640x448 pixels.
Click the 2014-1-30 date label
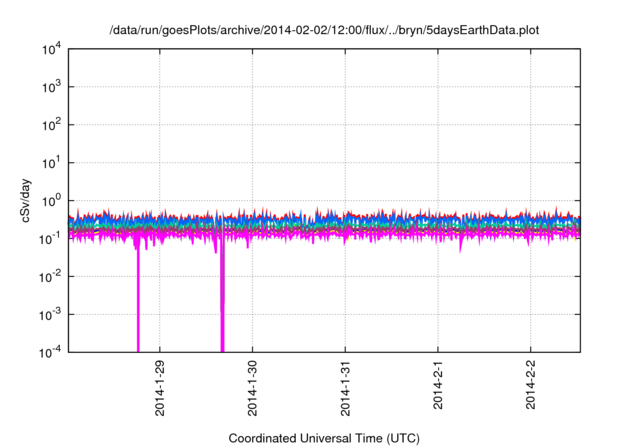[x=252, y=388]
